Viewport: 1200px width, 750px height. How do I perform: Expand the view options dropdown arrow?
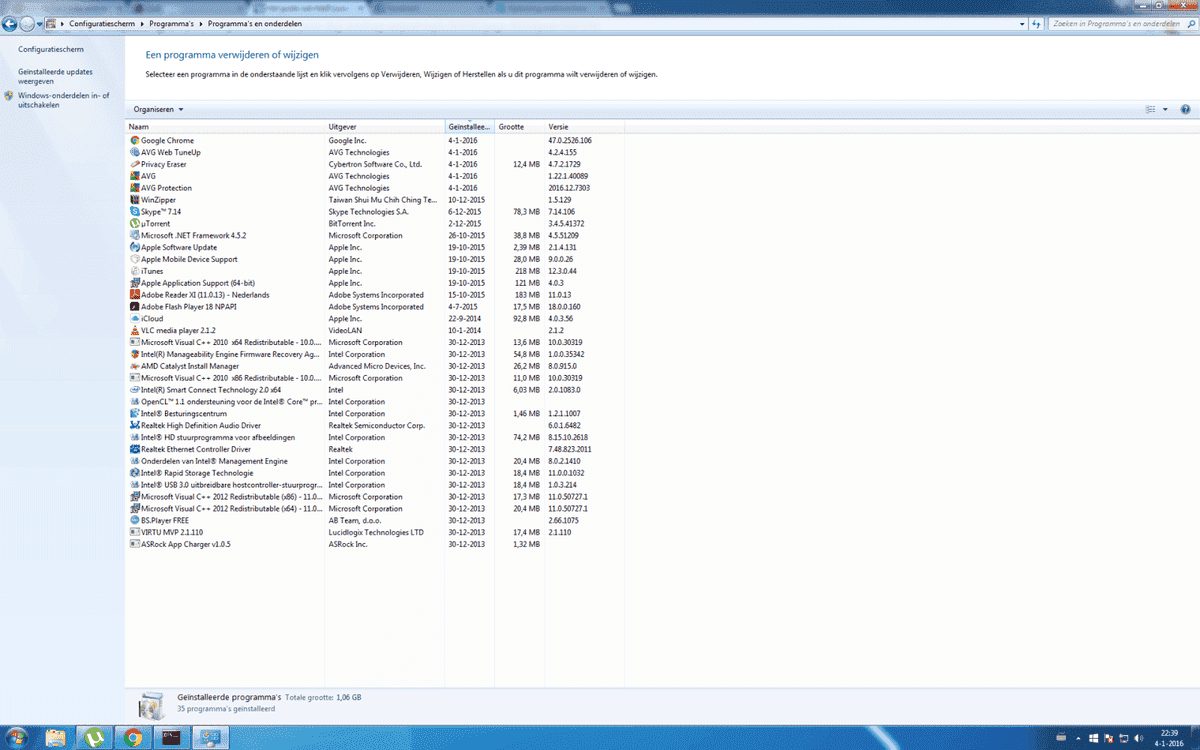1165,109
